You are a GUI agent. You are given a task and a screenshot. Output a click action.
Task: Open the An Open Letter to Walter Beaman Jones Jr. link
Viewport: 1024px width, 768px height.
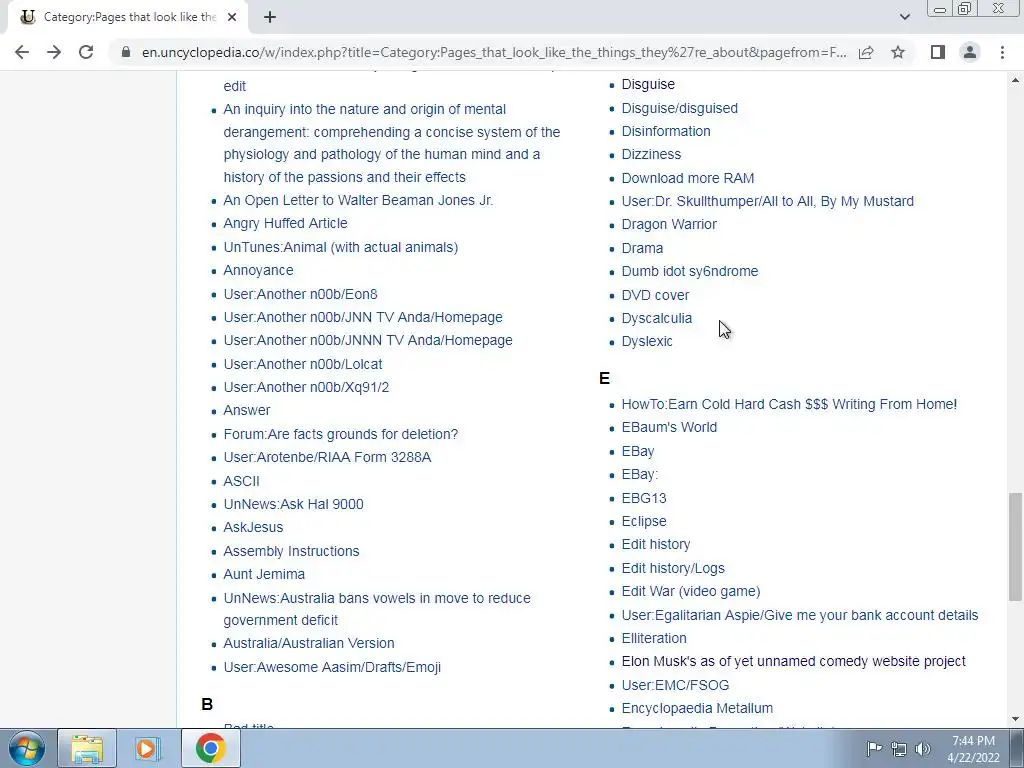click(x=358, y=200)
